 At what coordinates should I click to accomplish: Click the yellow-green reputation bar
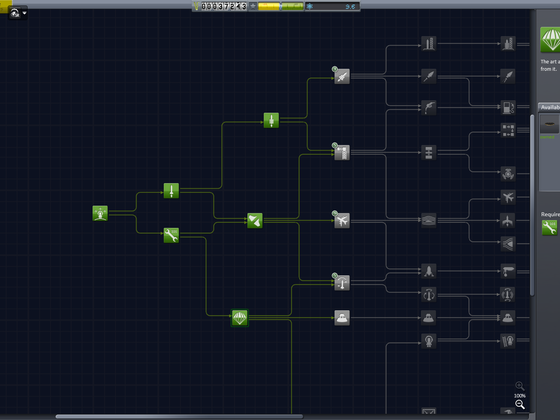tap(281, 6)
